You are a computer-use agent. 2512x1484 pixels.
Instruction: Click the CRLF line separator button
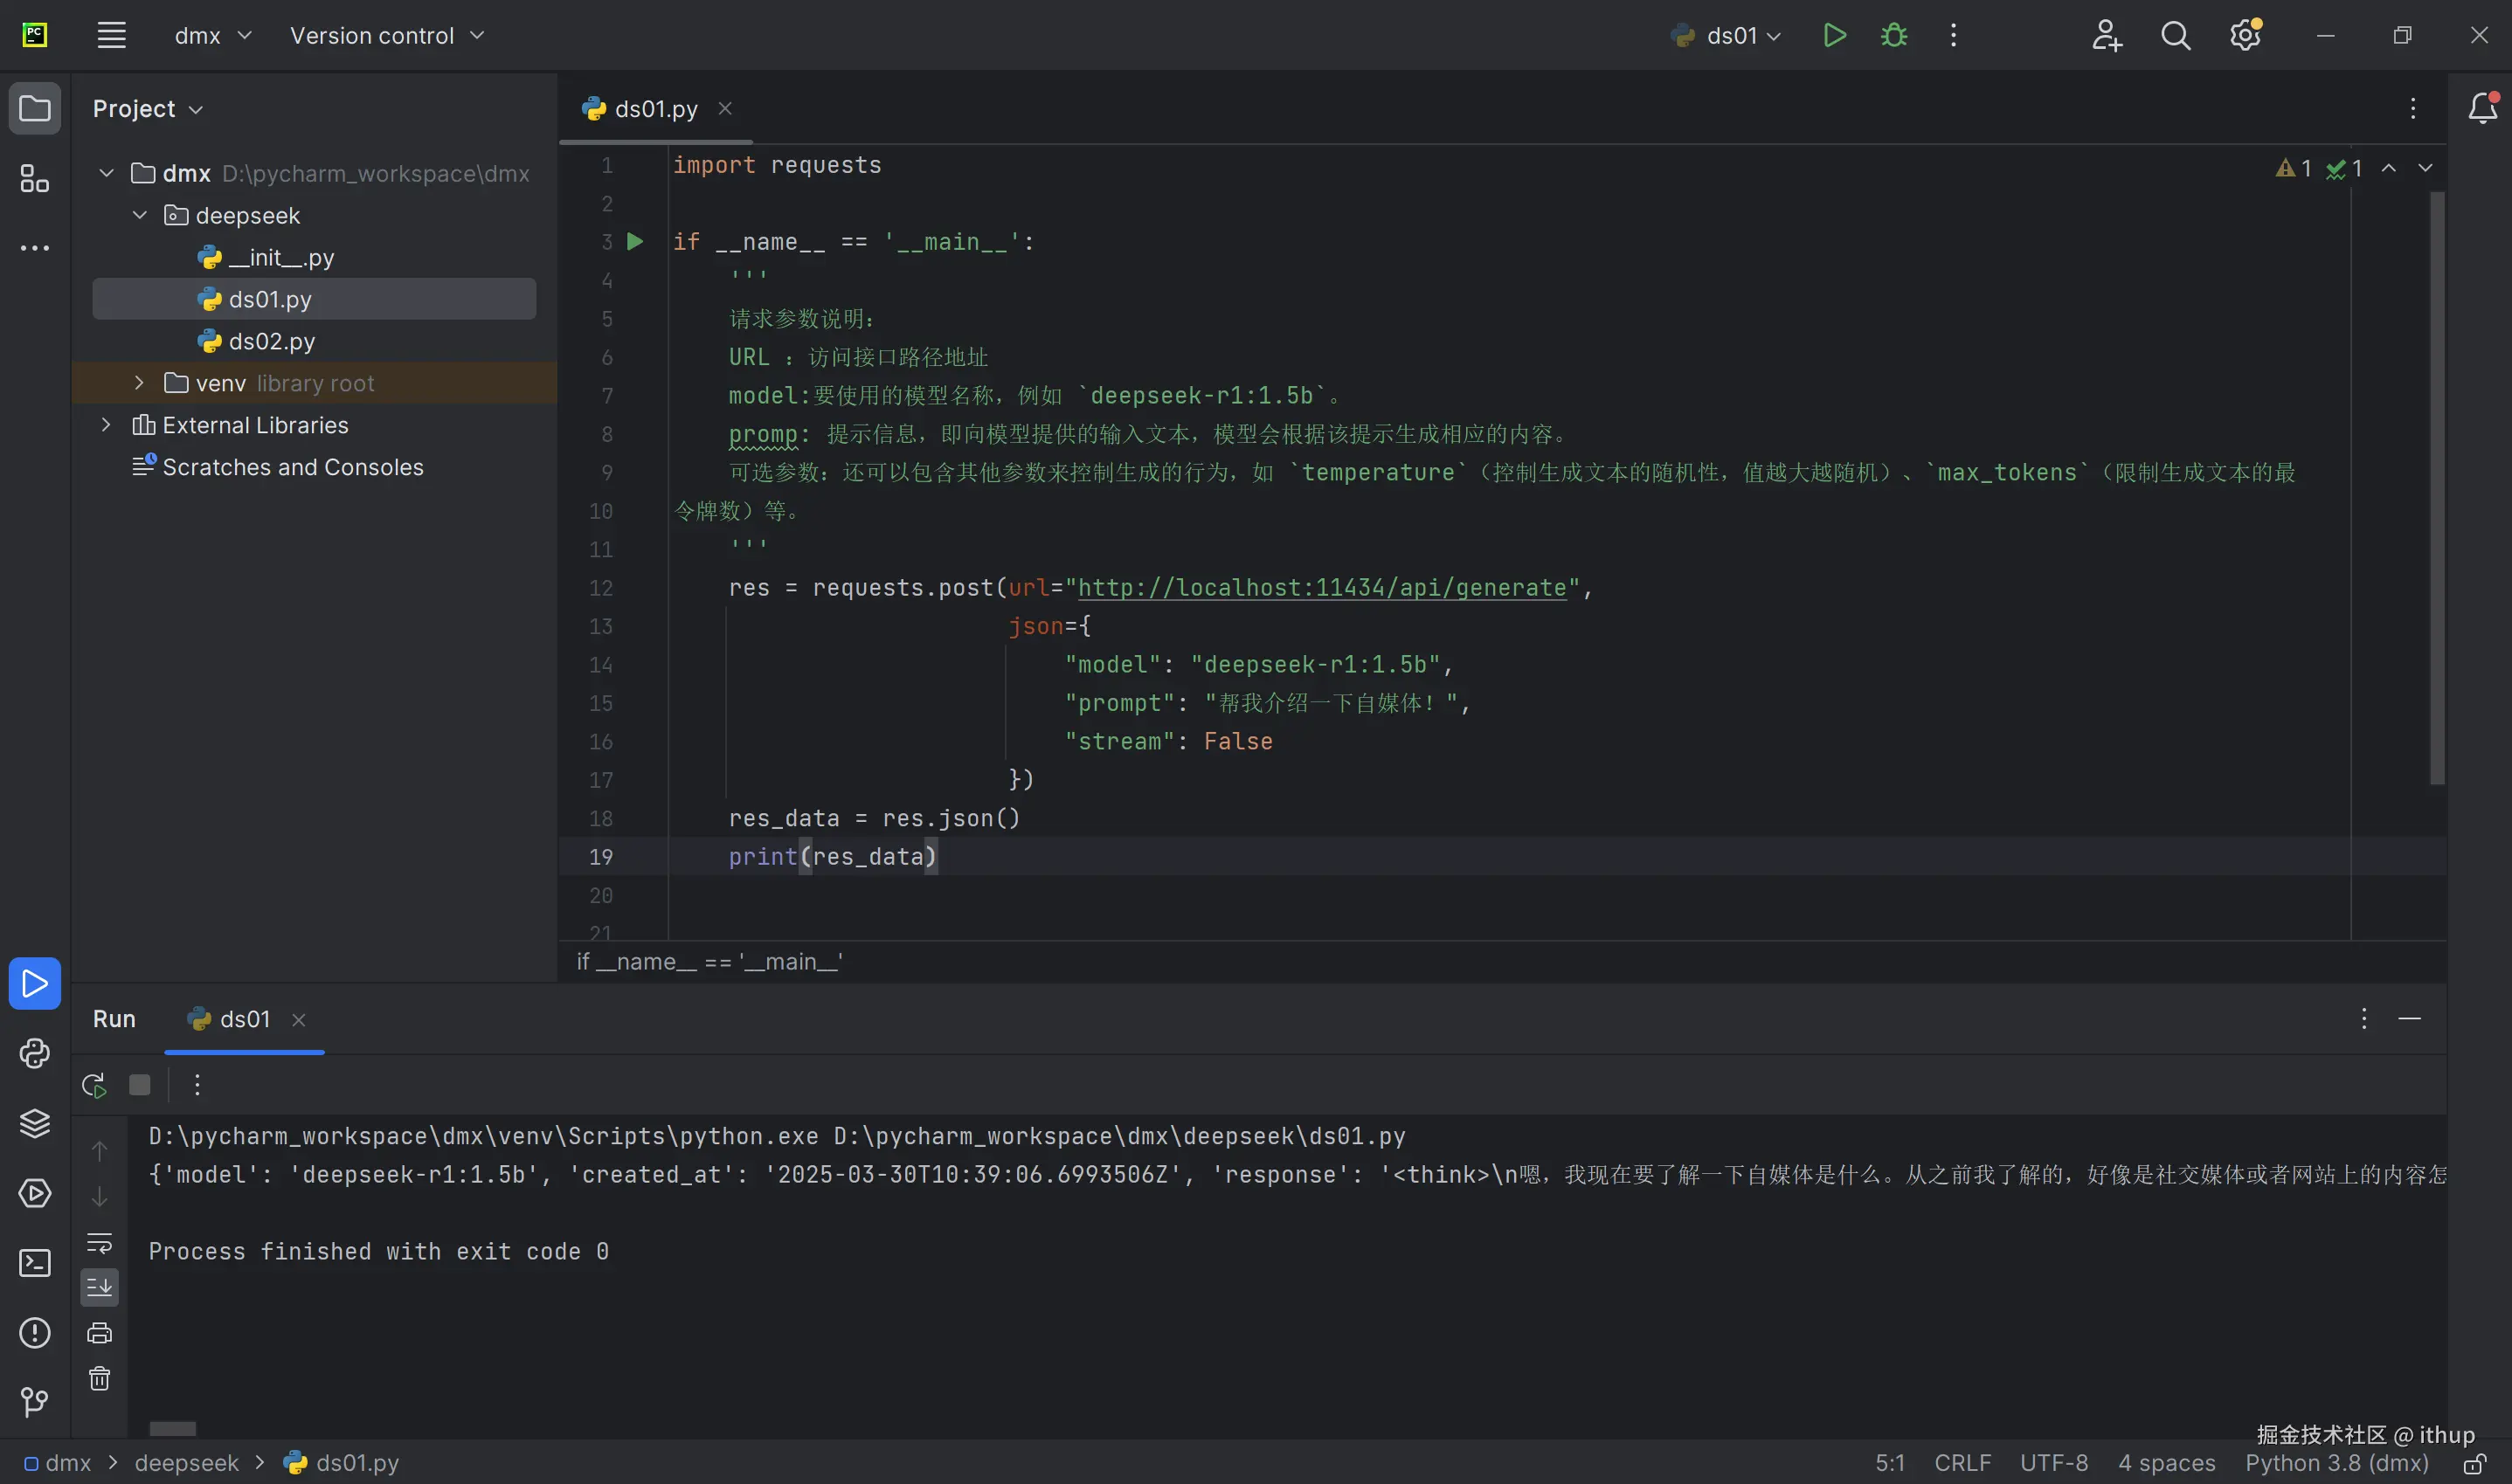click(x=1962, y=1463)
